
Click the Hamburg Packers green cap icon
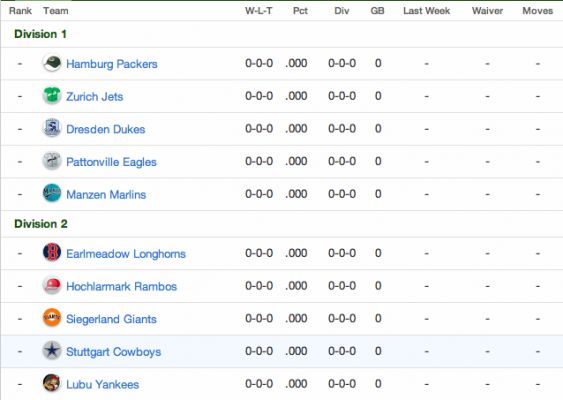click(x=52, y=63)
